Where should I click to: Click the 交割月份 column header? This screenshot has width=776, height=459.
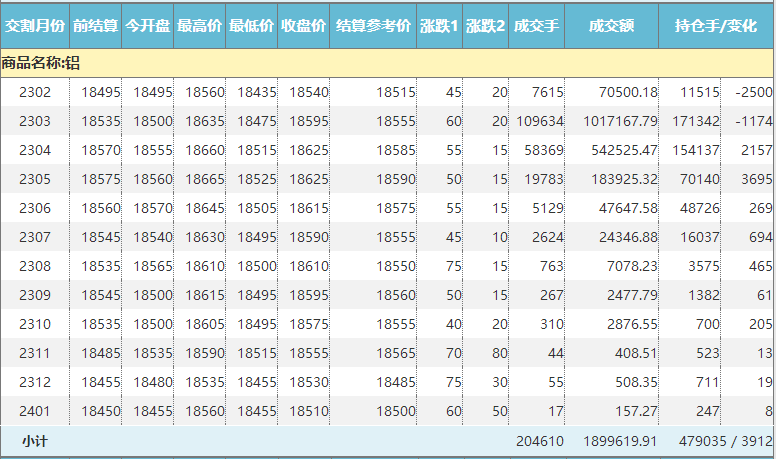pyautogui.click(x=35, y=25)
